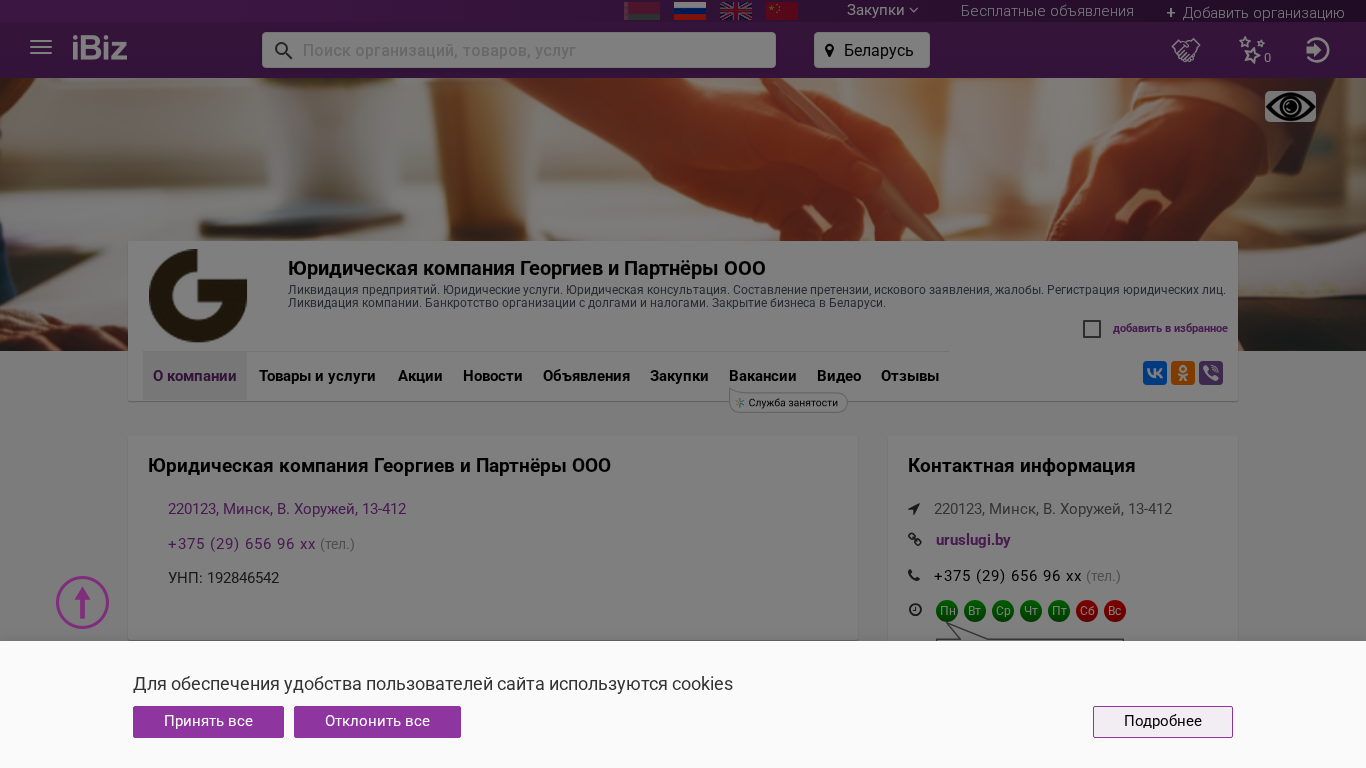Switch to Chinese flag language
The width and height of the screenshot is (1366, 768).
[x=782, y=11]
